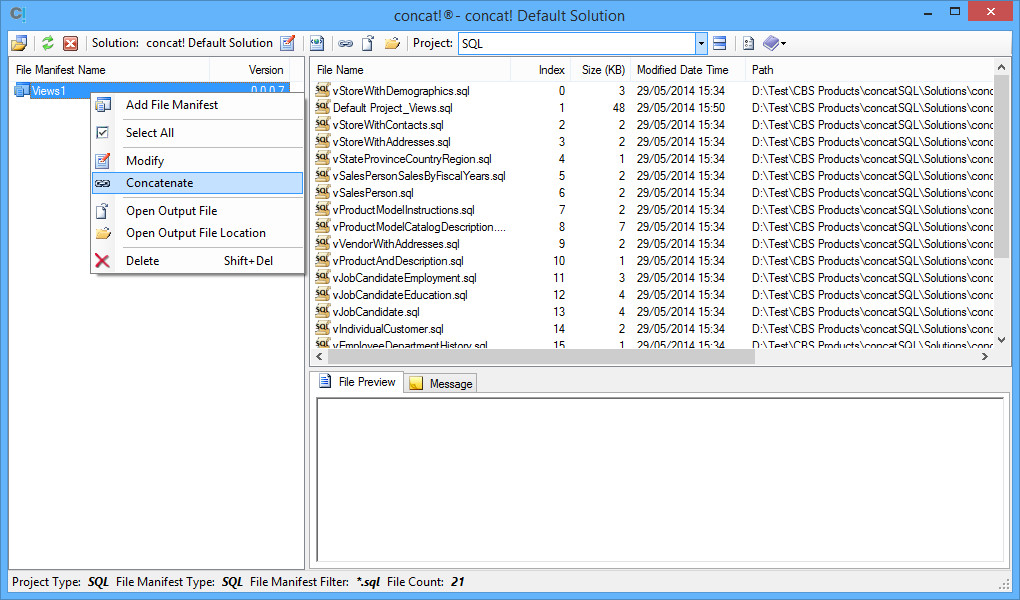Sort by the Version column header
Viewport: 1020px width, 600px height.
[x=250, y=70]
